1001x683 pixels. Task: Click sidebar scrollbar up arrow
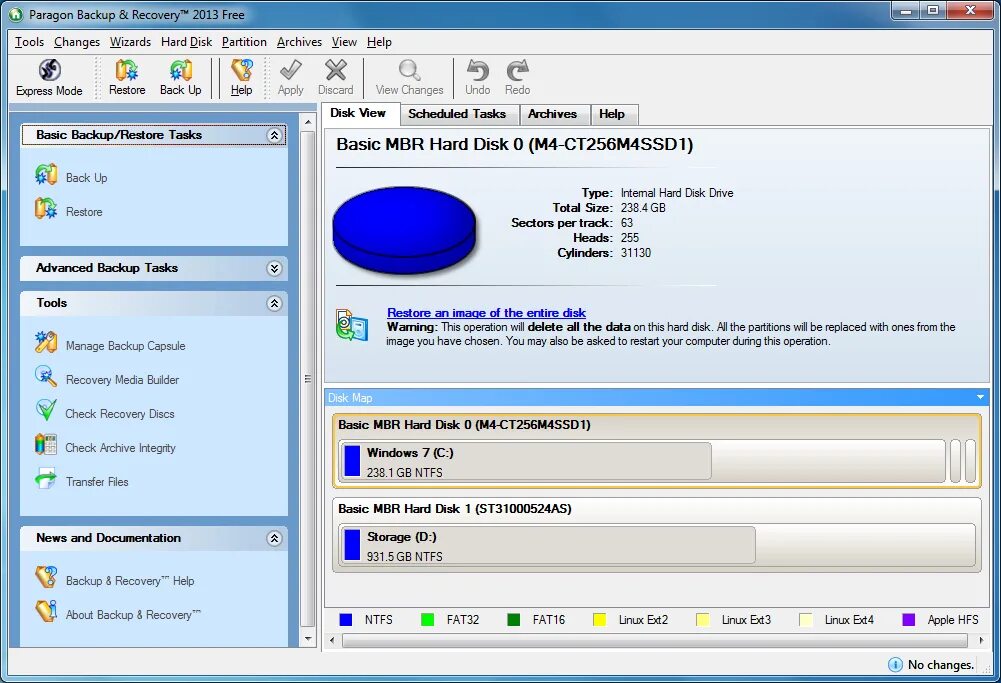tap(308, 122)
